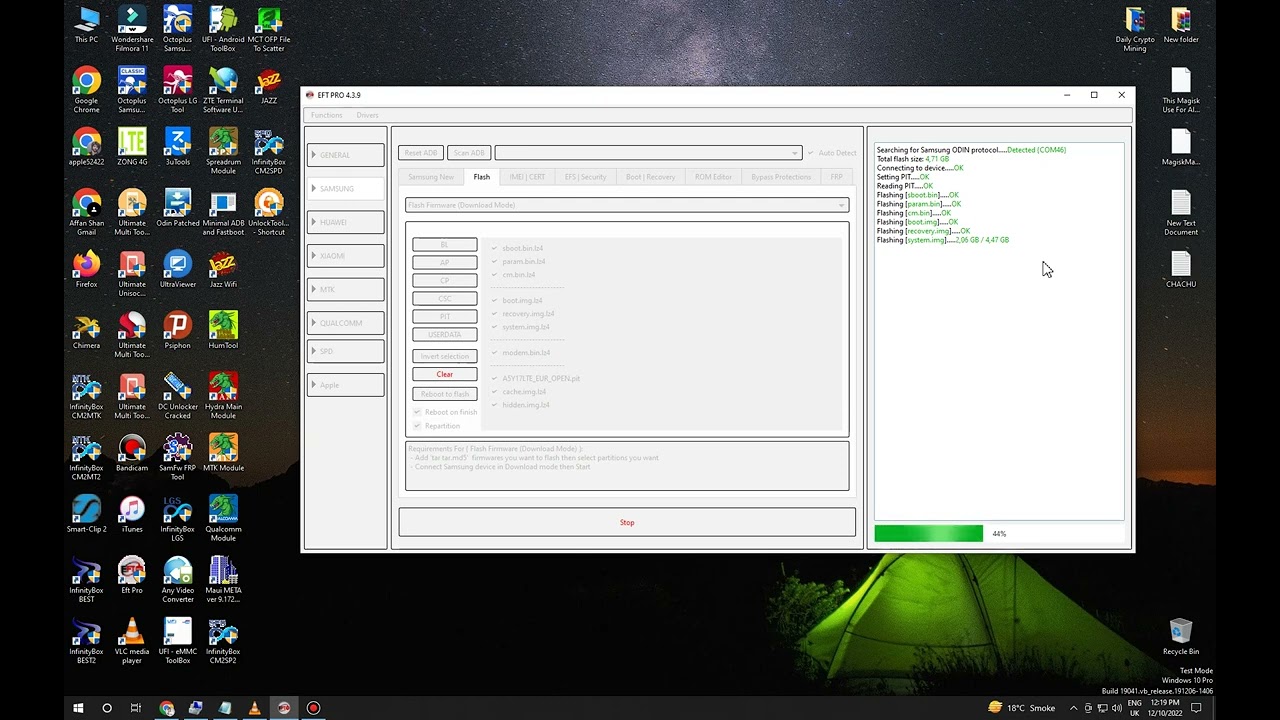The height and width of the screenshot is (720, 1280).
Task: Open DC Unlocker Cracked desktop icon
Action: click(178, 396)
